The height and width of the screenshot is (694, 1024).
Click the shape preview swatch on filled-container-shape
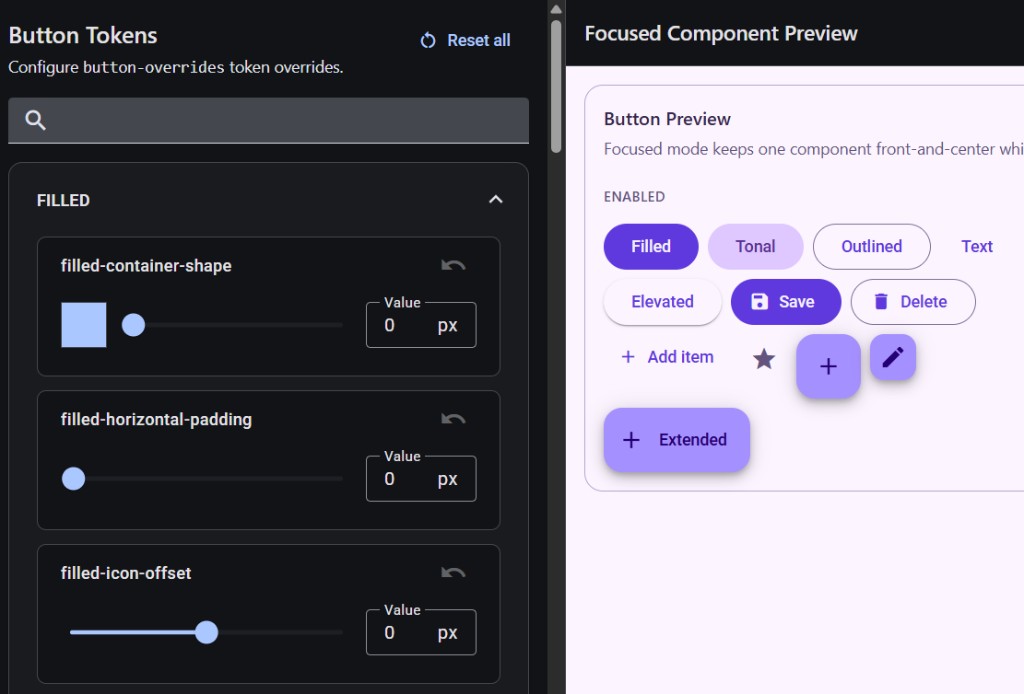[83, 324]
